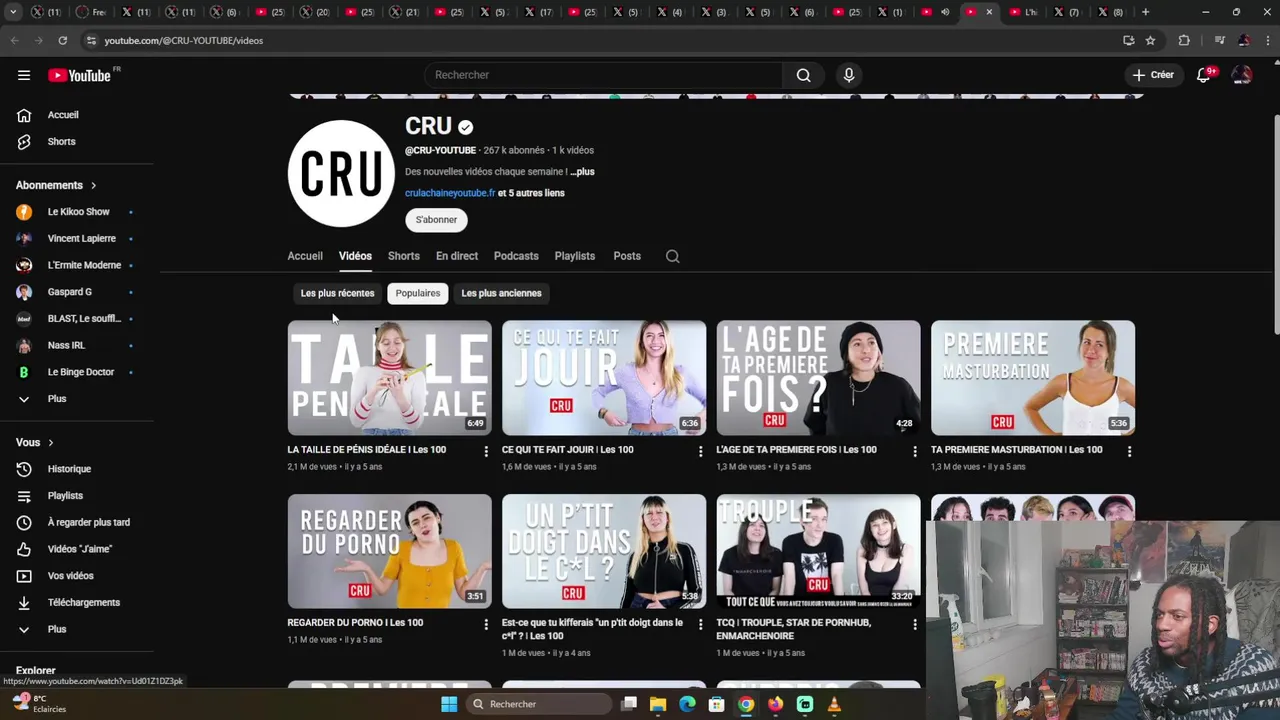Click the Windows taskbar Rechercher box
This screenshot has width=1280, height=720.
click(x=540, y=704)
